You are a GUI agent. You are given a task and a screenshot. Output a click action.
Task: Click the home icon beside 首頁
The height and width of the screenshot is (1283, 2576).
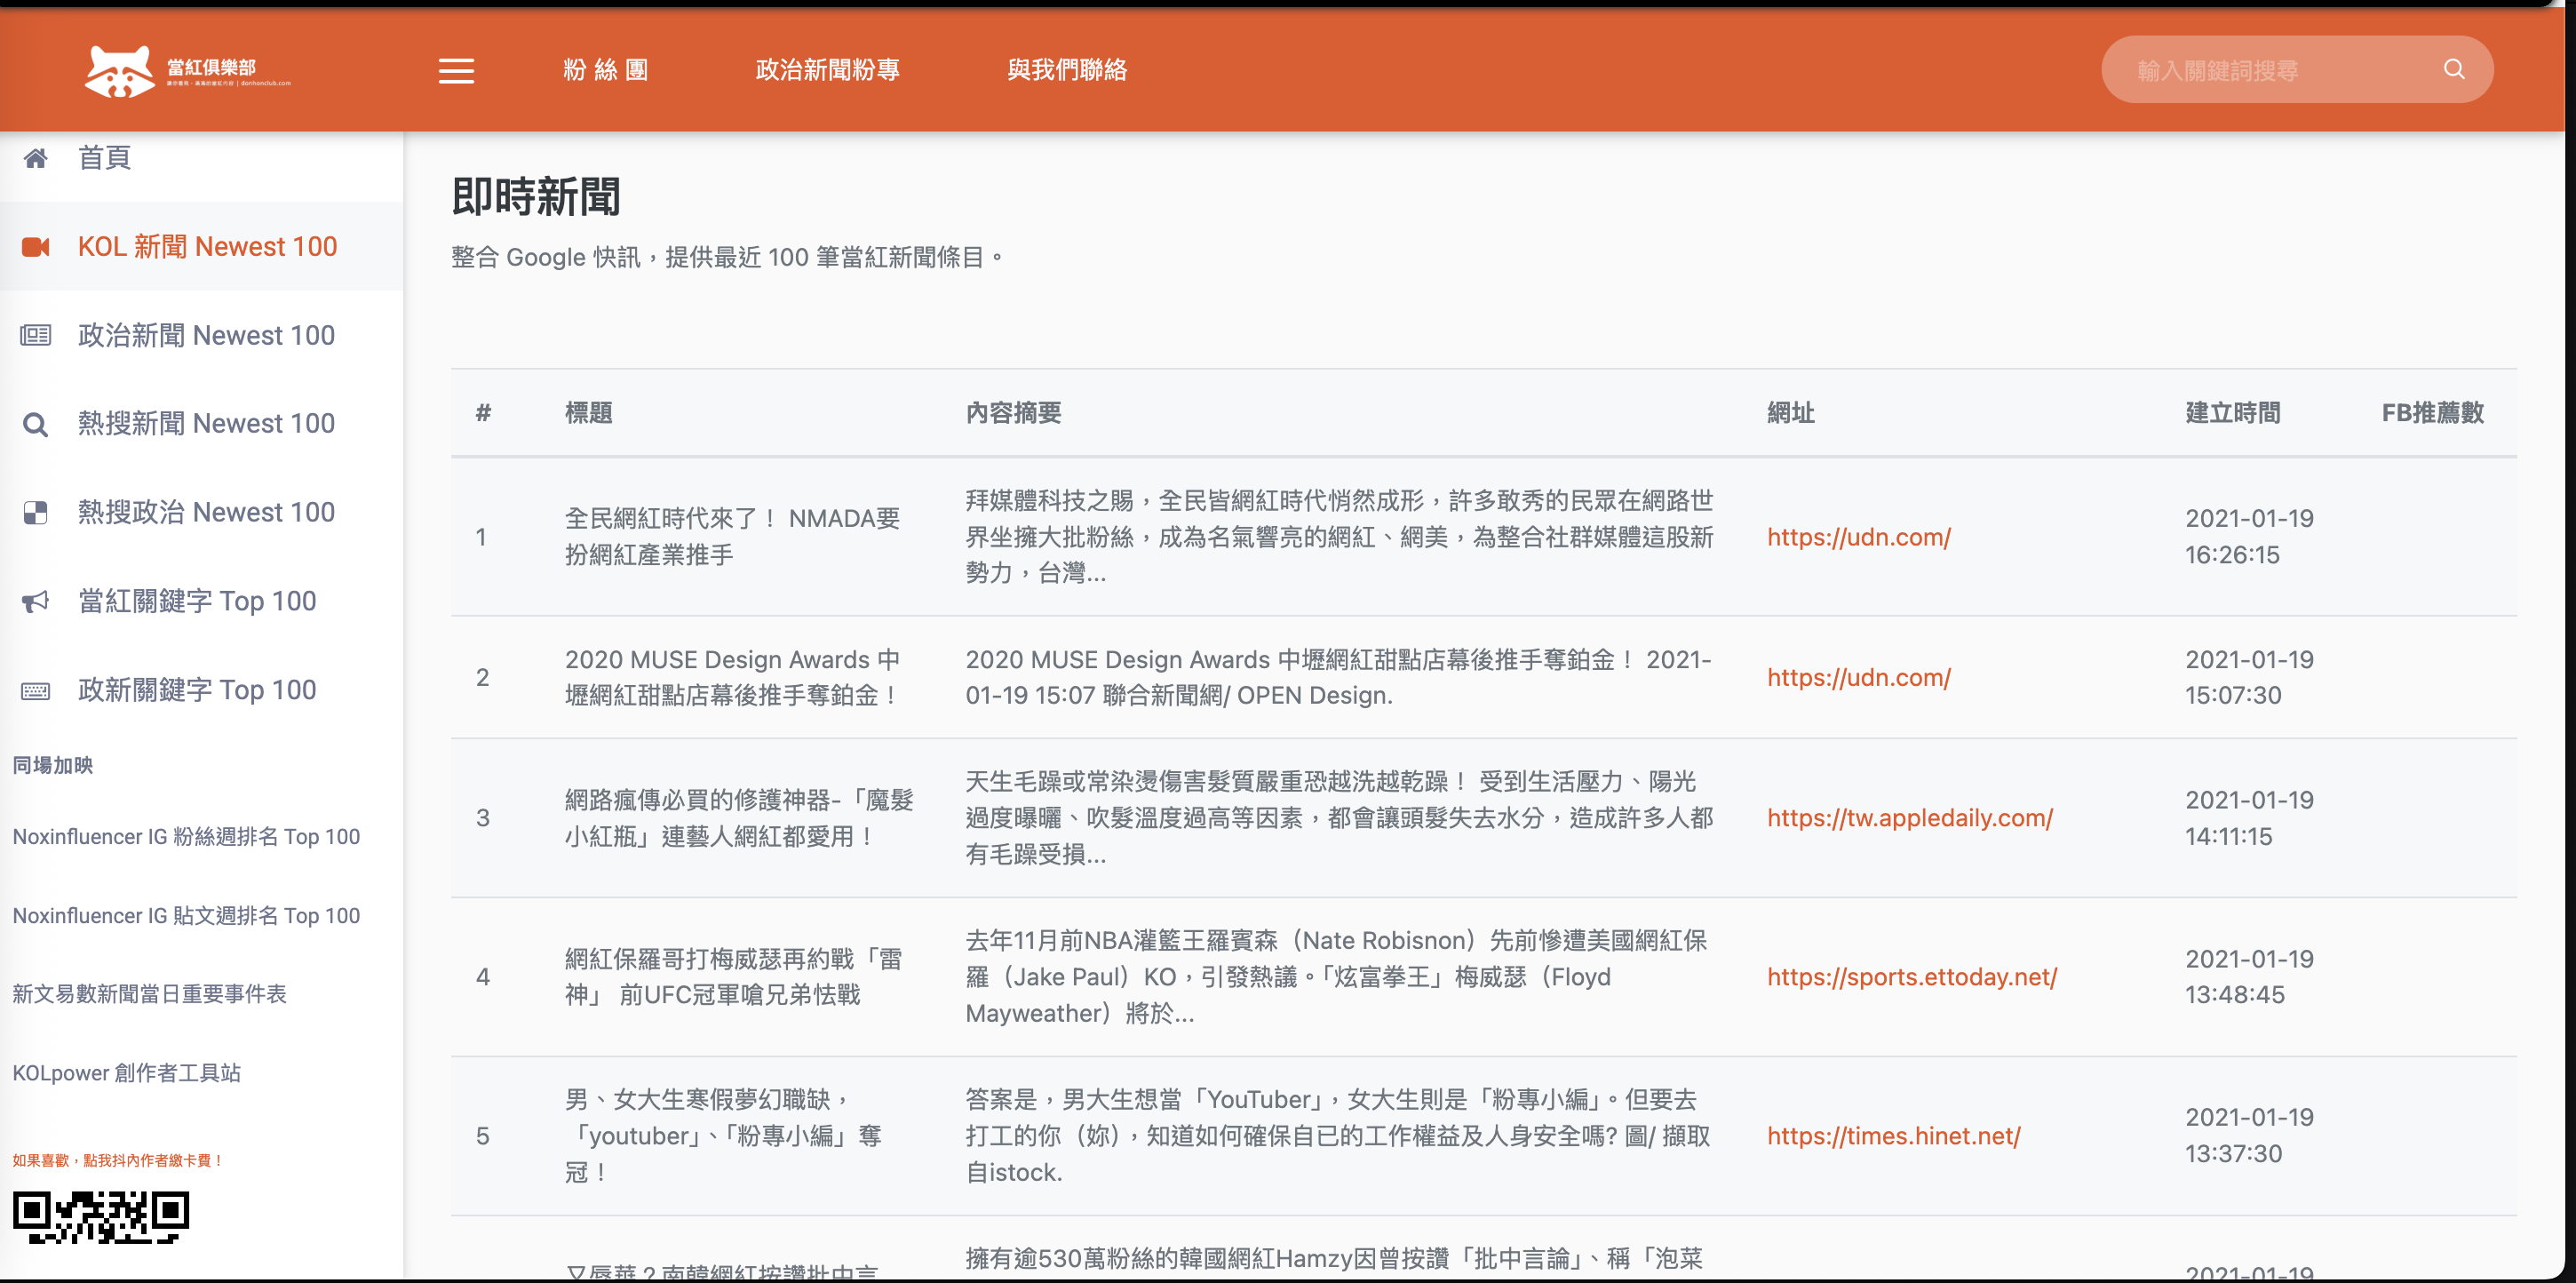click(36, 158)
